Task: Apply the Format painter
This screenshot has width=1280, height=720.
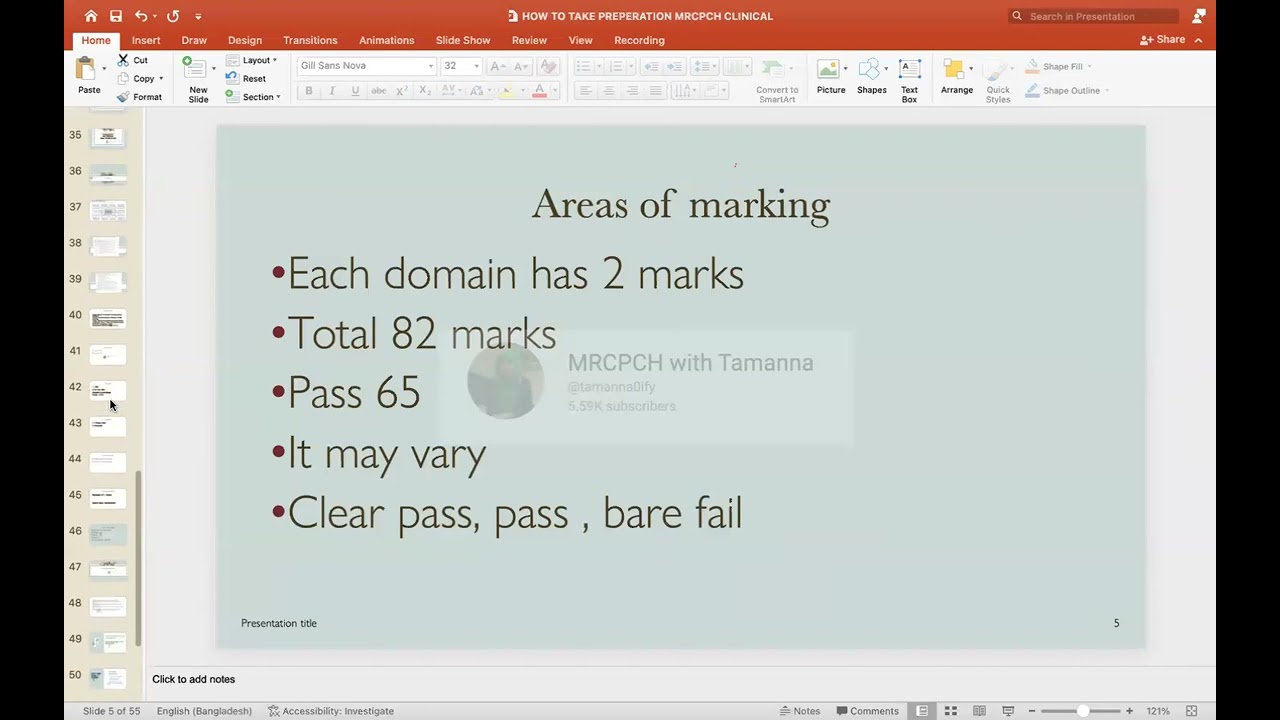Action: [x=139, y=97]
